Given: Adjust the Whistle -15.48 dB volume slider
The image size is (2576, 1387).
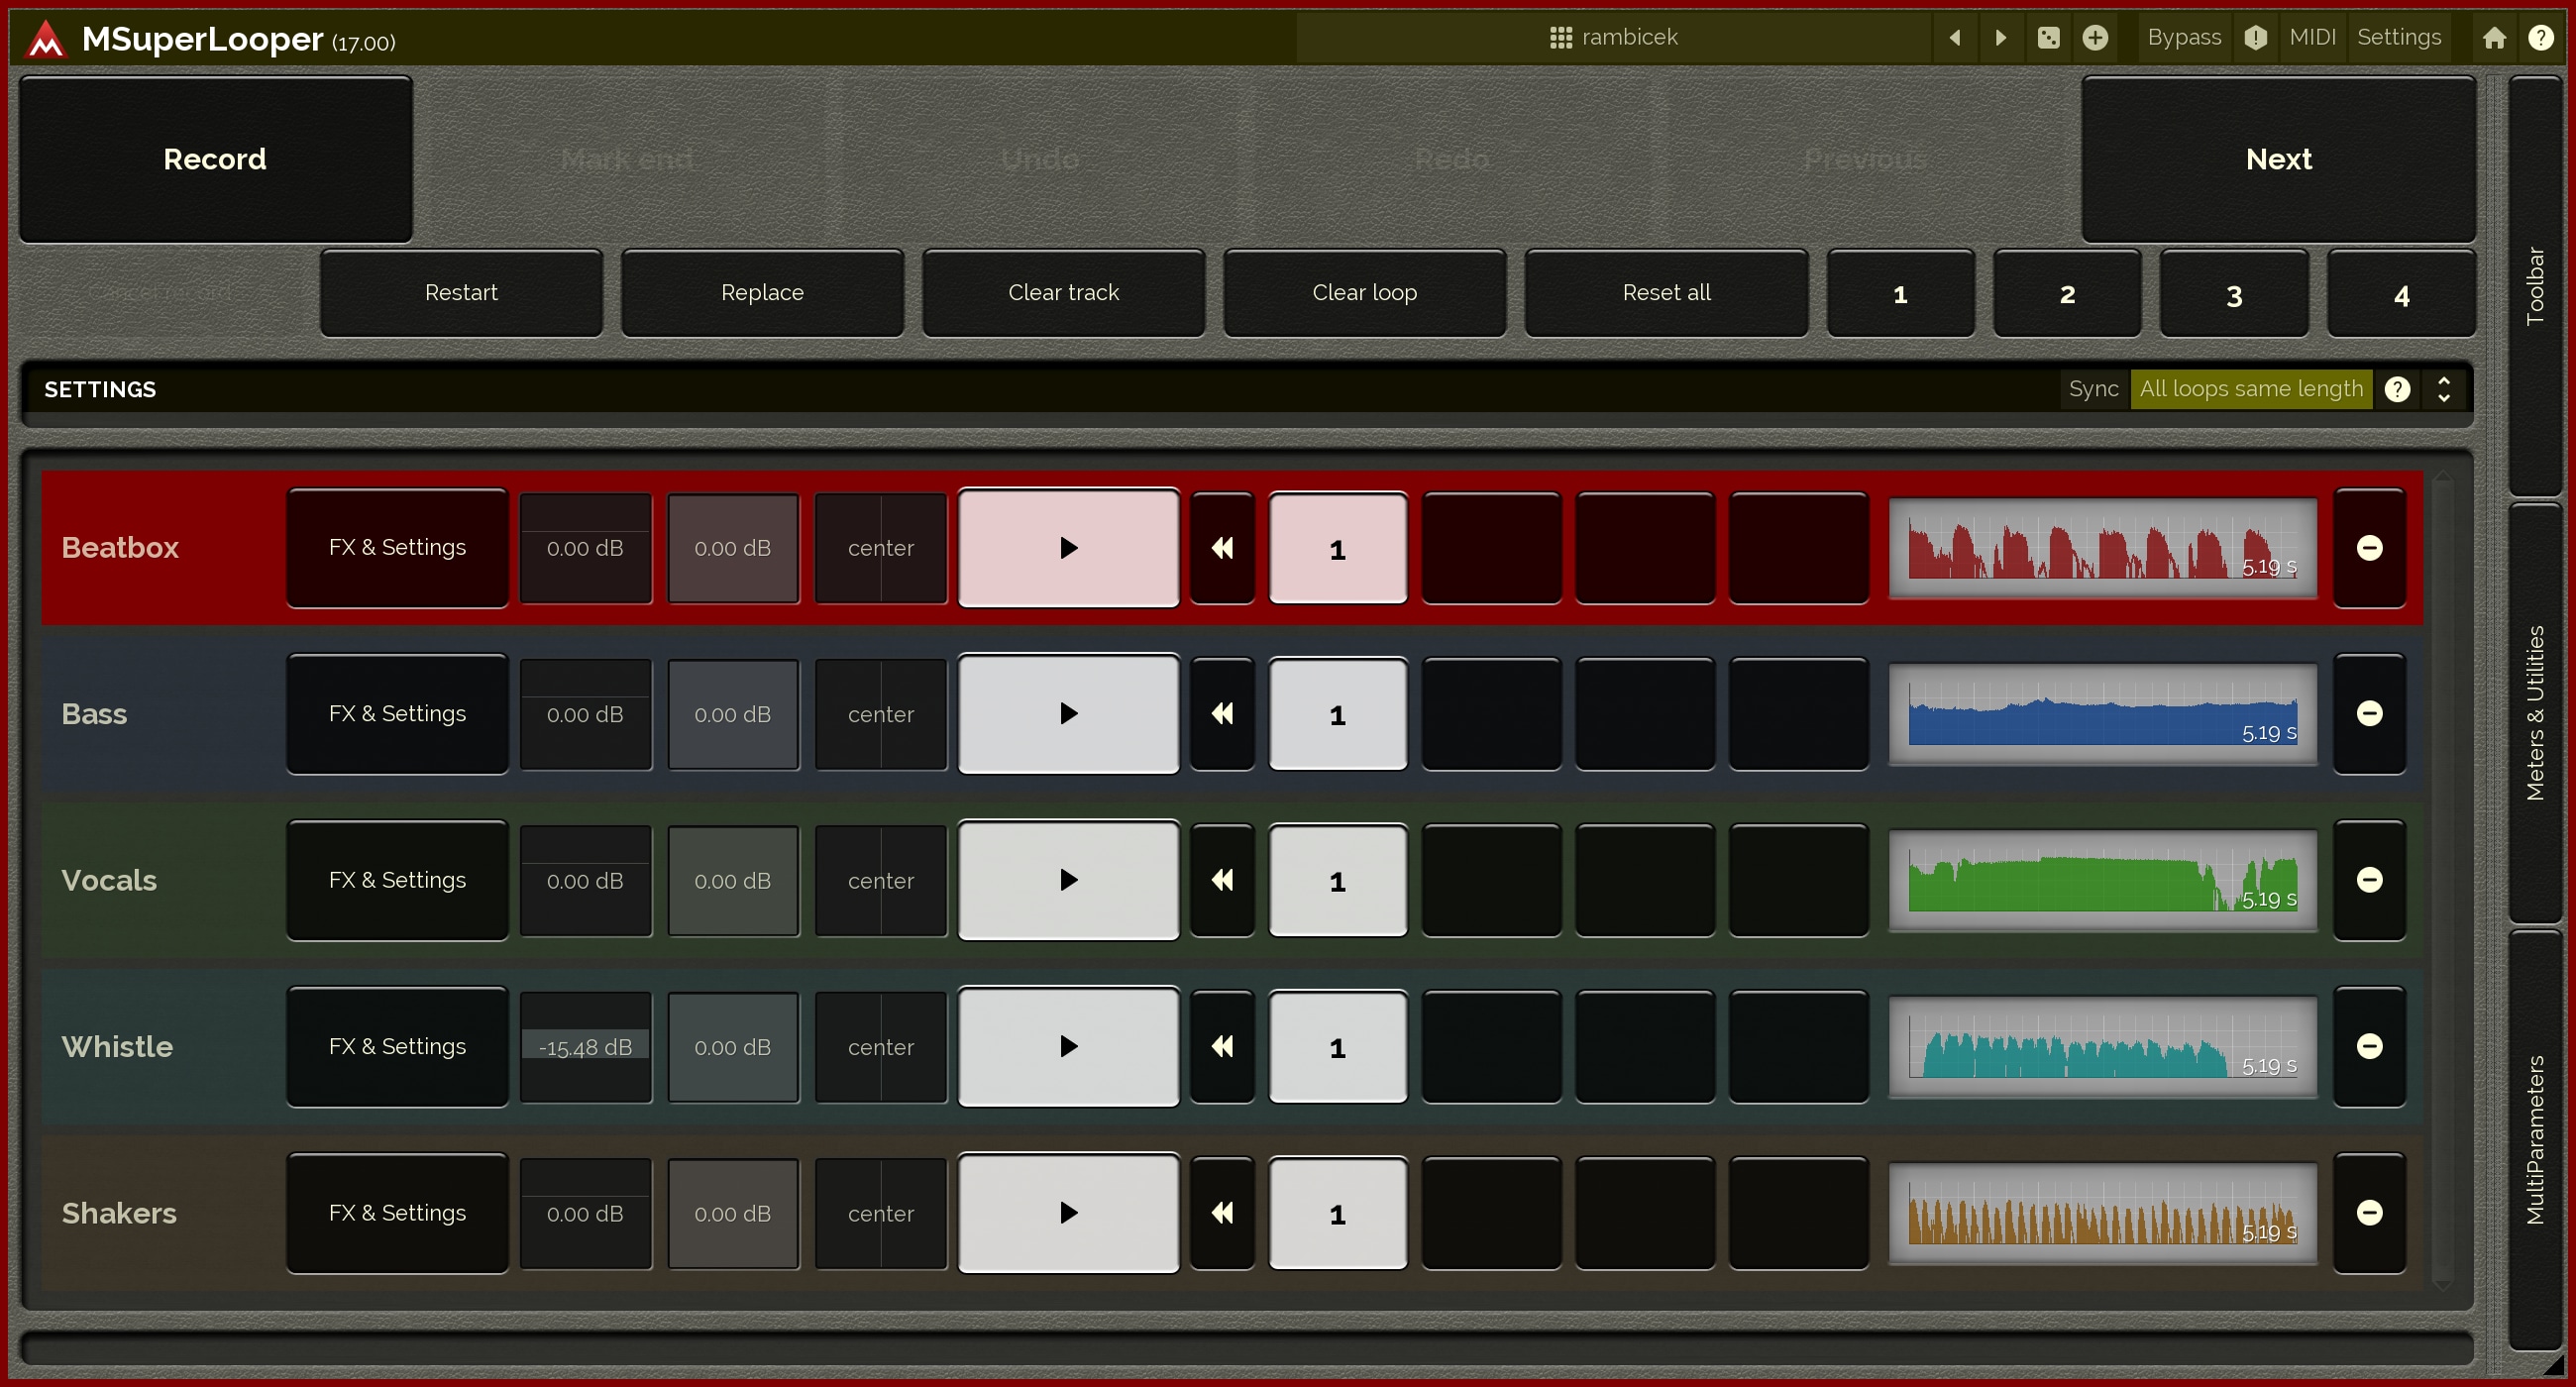Looking at the screenshot, I should click(x=585, y=1047).
